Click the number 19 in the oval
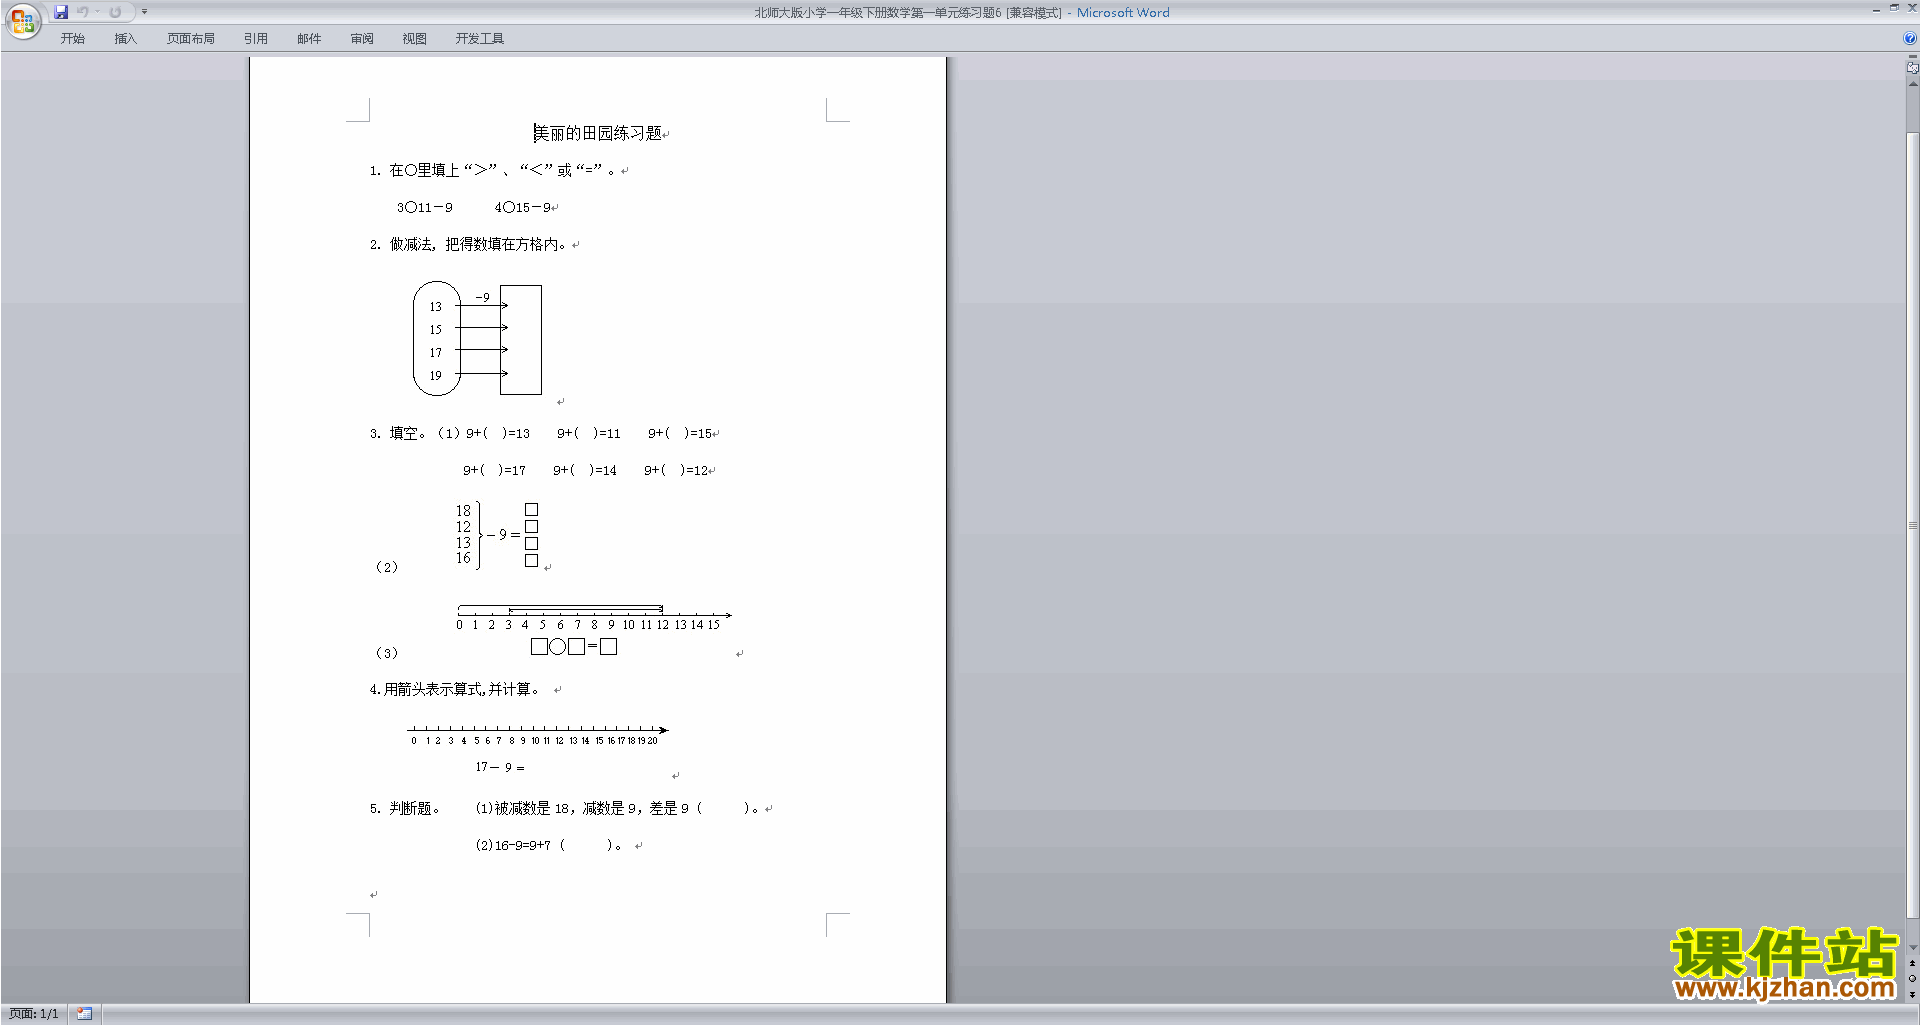This screenshot has width=1920, height=1025. click(x=435, y=376)
